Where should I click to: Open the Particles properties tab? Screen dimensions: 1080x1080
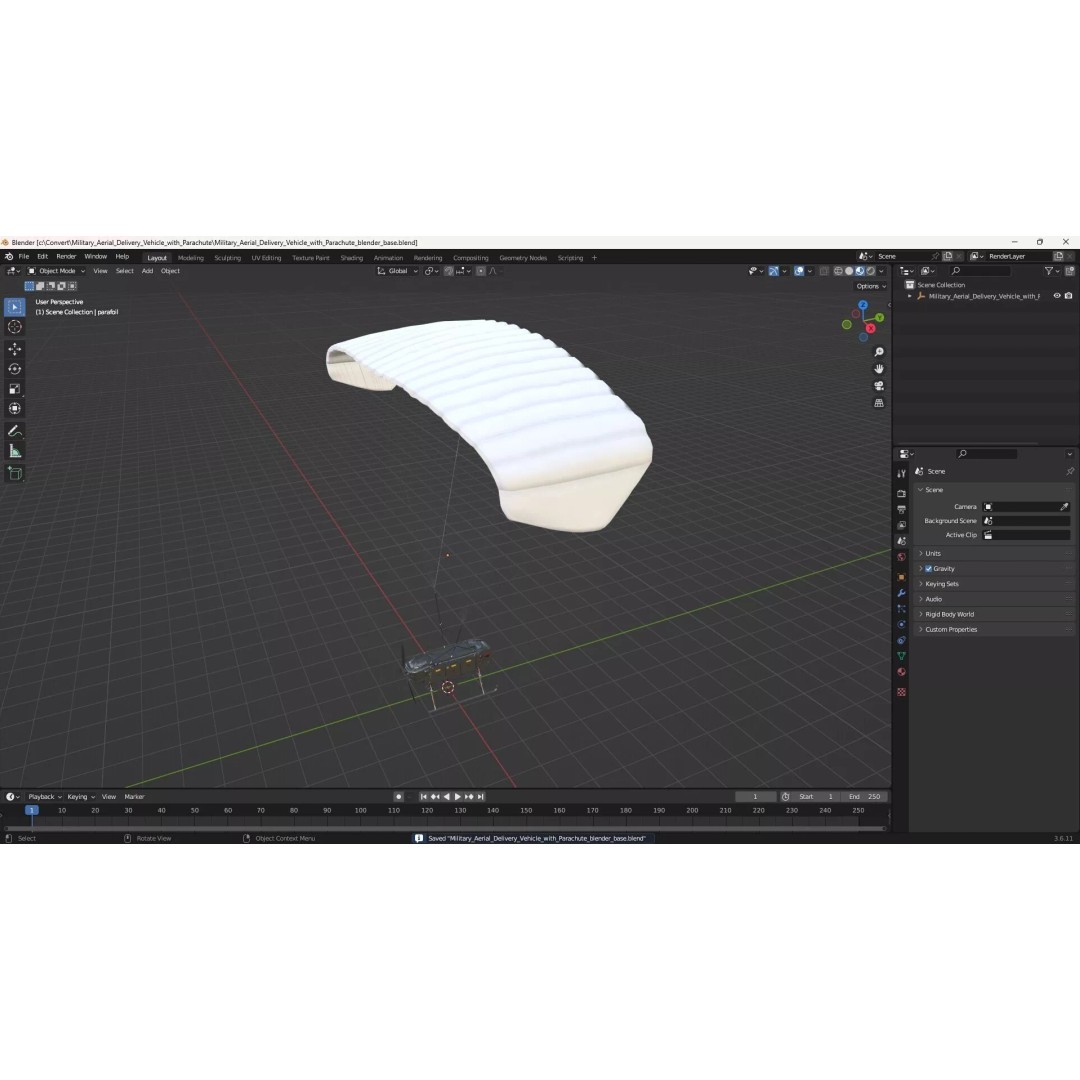(x=901, y=609)
